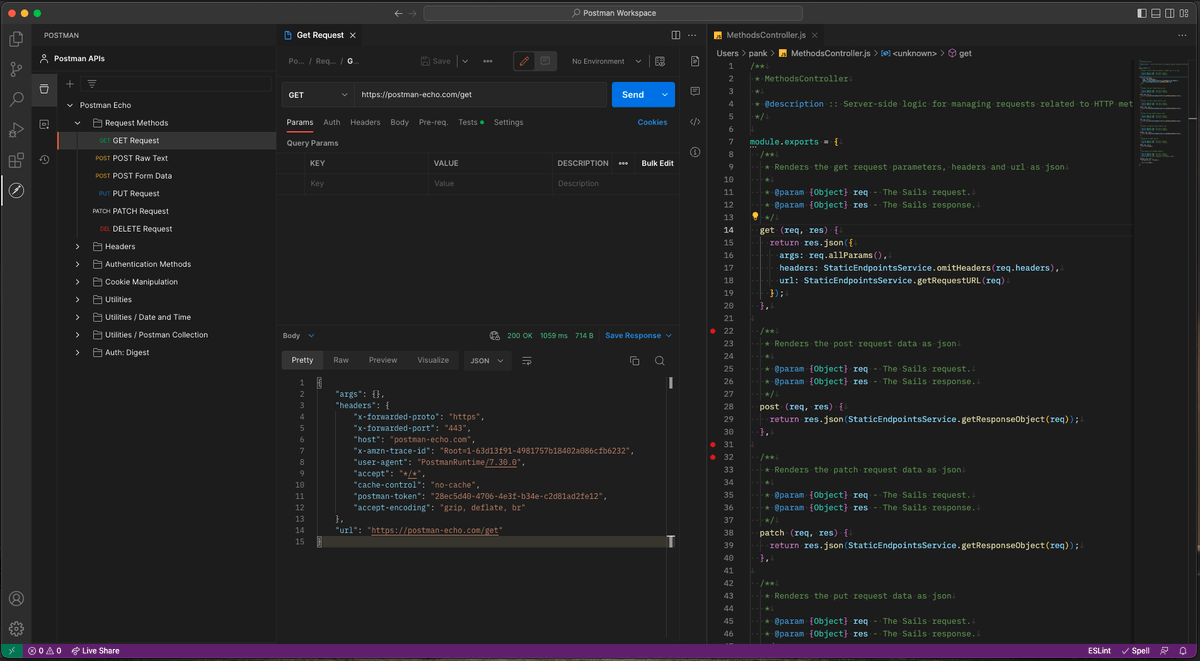Create new collection with plus icon
Image resolution: width=1200 pixels, height=661 pixels.
70,84
